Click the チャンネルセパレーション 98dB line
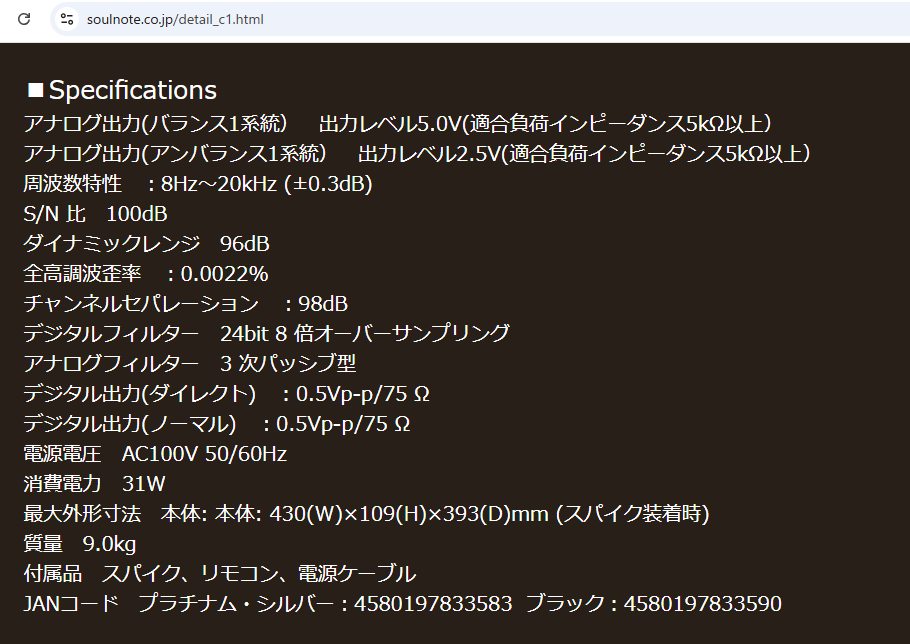Image resolution: width=910 pixels, height=644 pixels. 186,304
